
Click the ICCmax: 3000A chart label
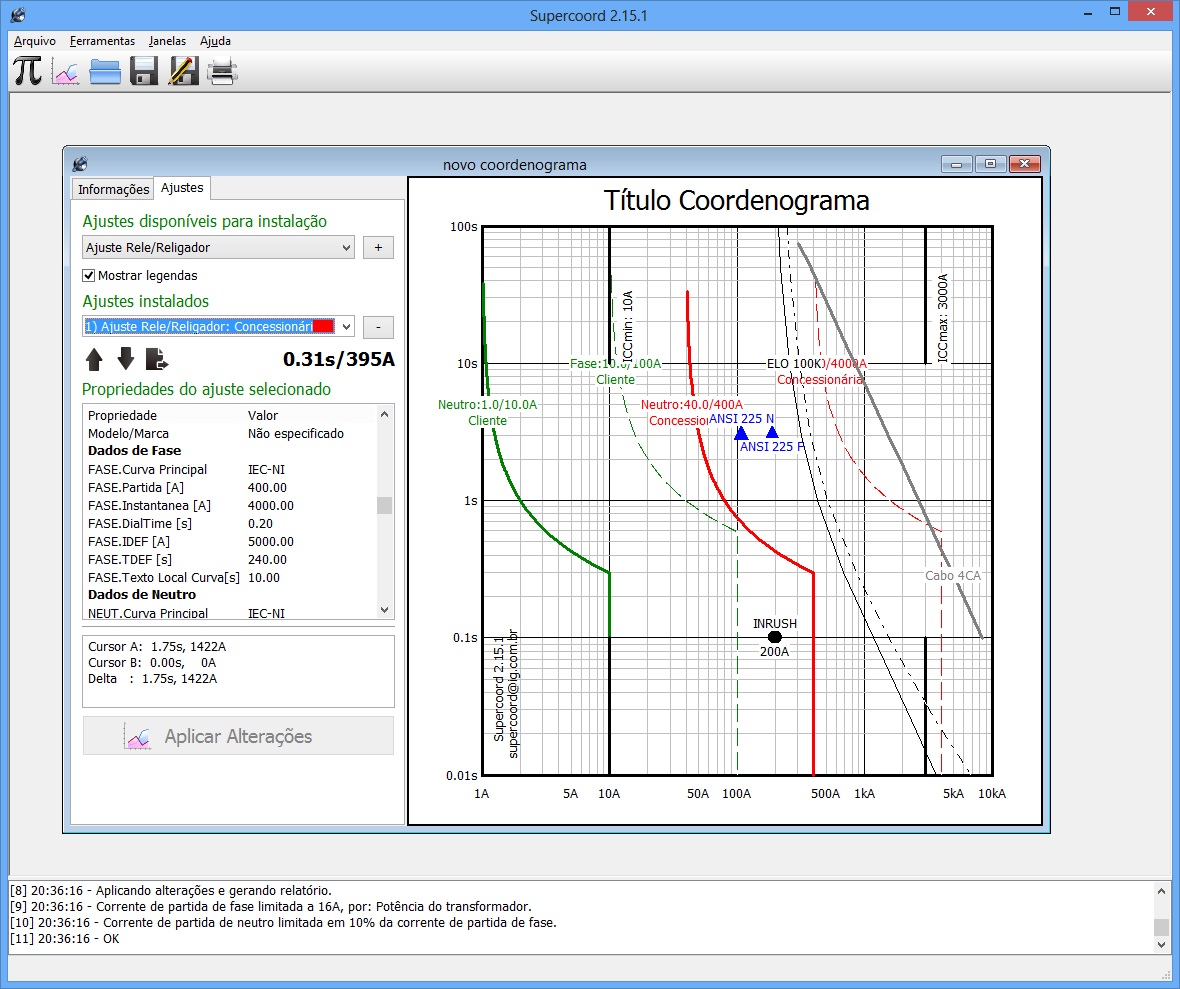click(942, 318)
